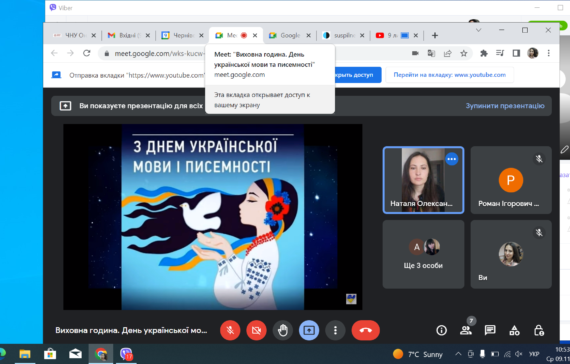
Task: Toggle Chrome side panel
Action: tap(516, 53)
